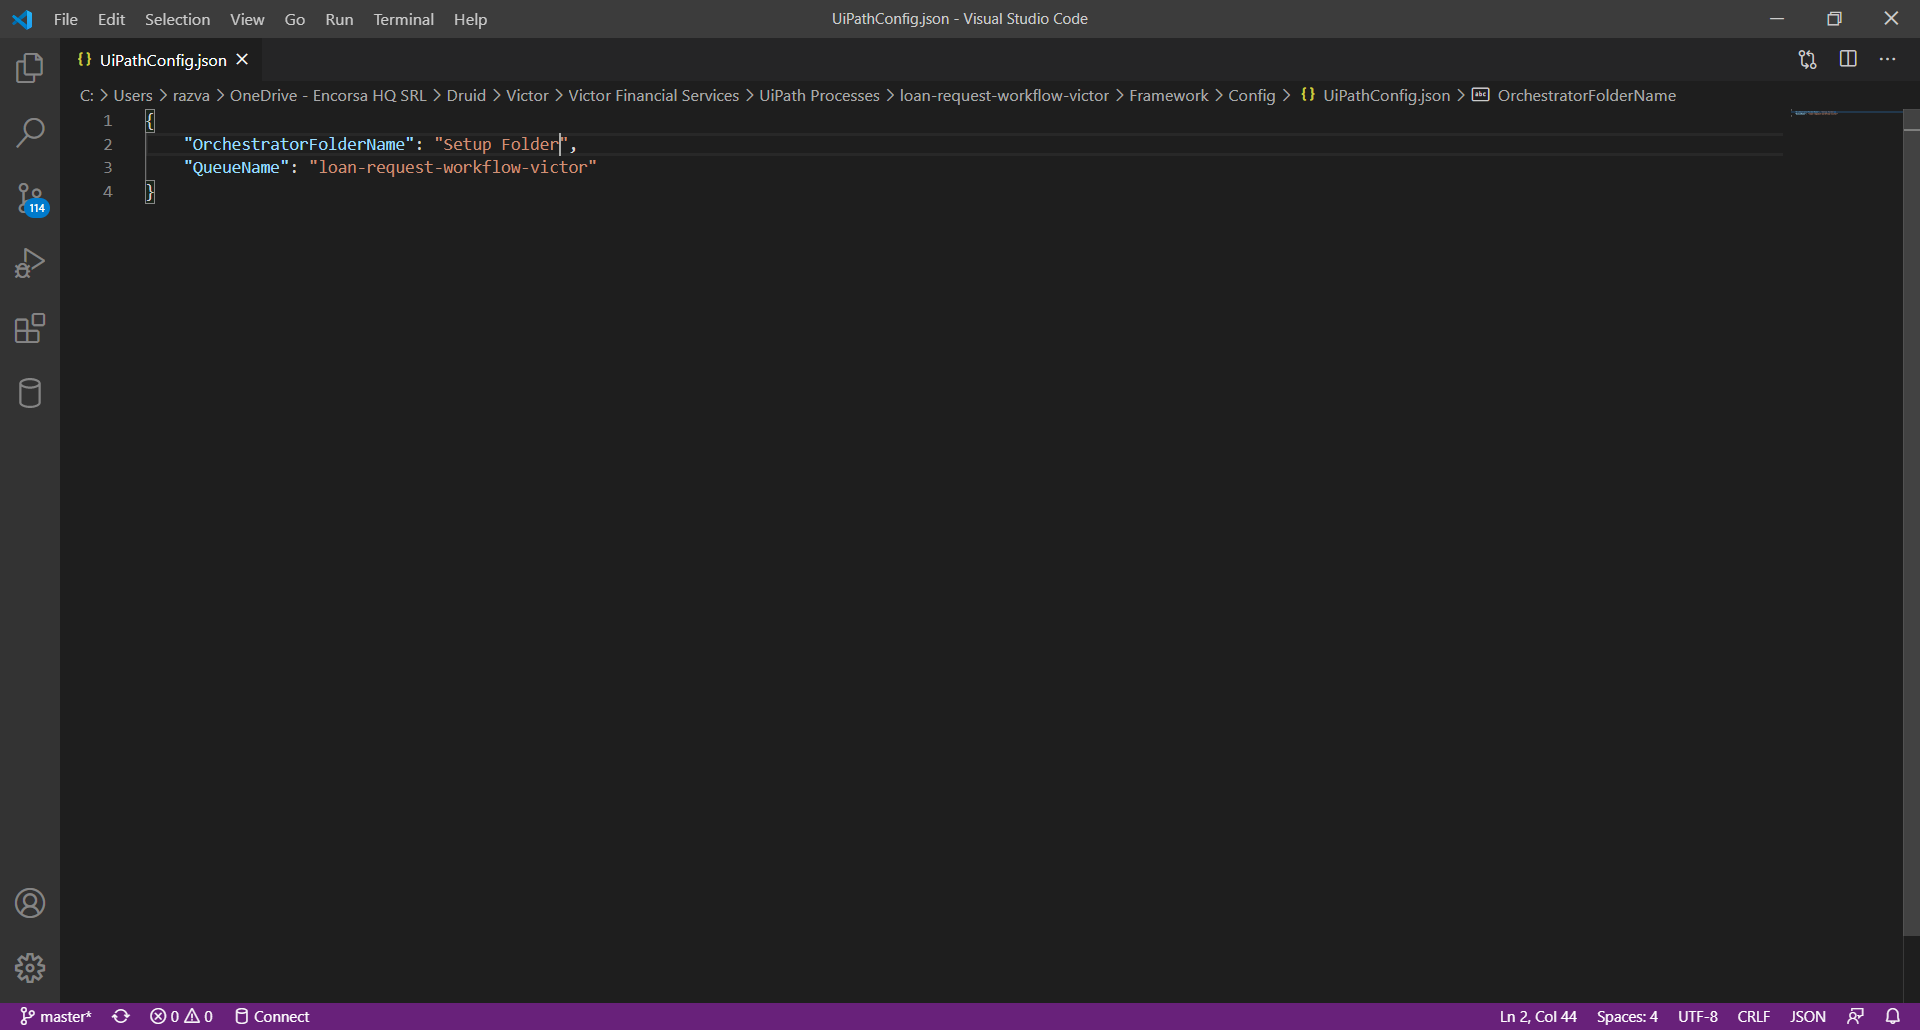
Task: Click the Open Changes compare icon
Action: point(1807,60)
